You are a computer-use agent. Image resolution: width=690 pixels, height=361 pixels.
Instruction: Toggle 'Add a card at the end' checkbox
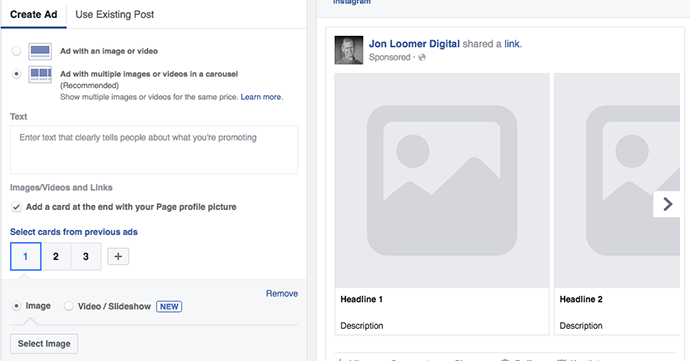16,207
